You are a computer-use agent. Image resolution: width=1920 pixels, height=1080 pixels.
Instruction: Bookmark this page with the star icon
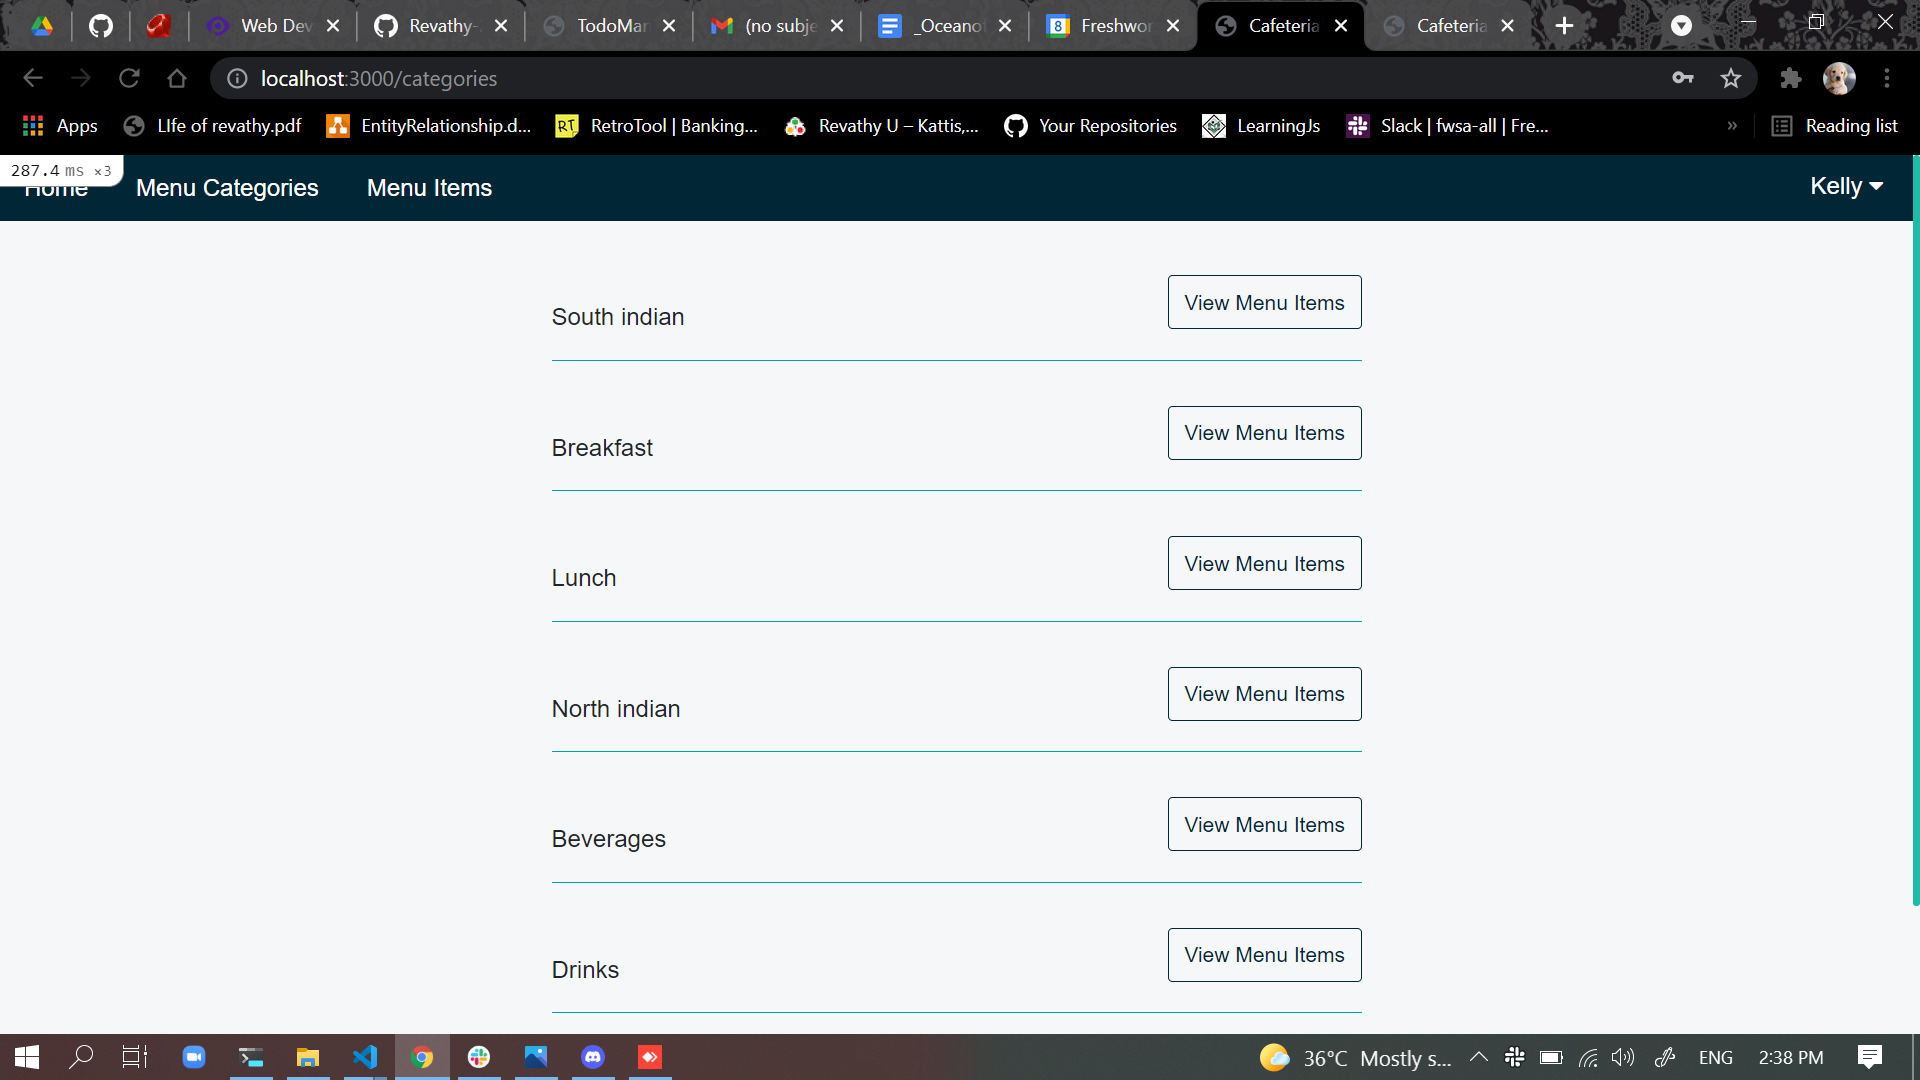[1731, 78]
